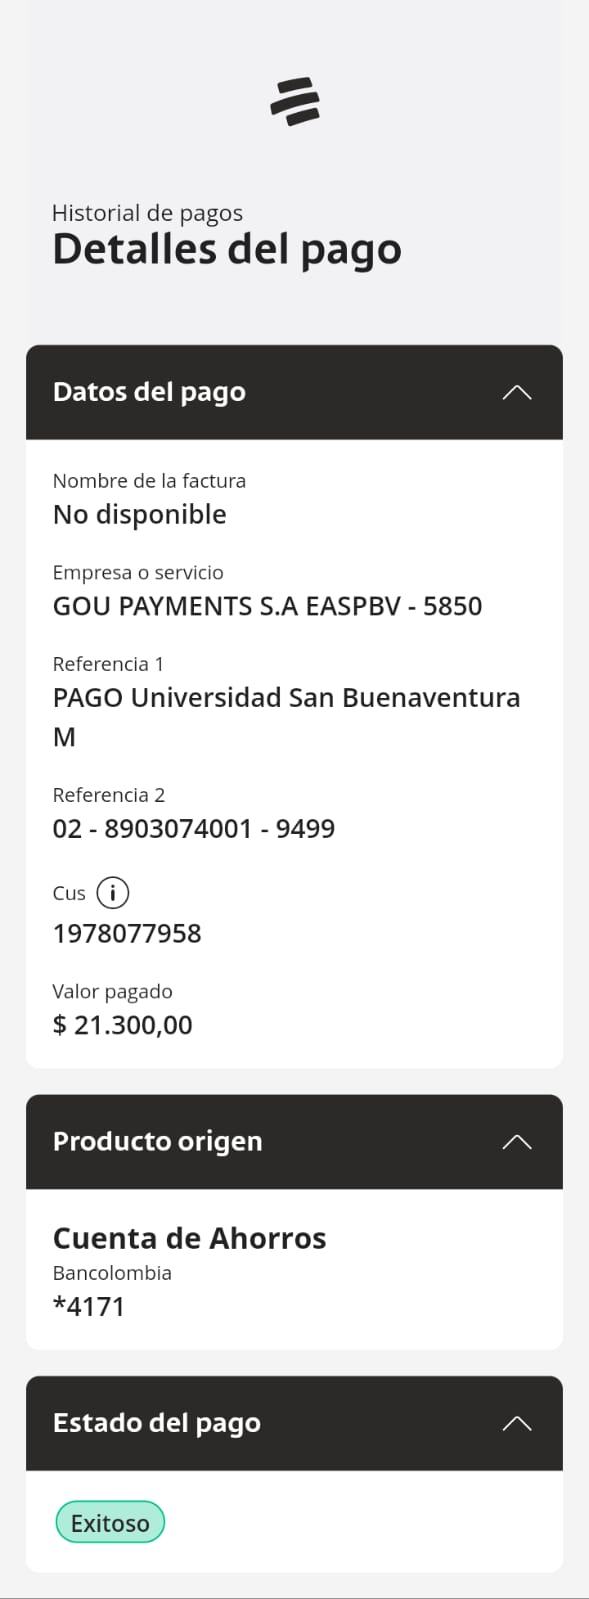The height and width of the screenshot is (1599, 589).
Task: Click the No disponible invoice name
Action: 139,515
